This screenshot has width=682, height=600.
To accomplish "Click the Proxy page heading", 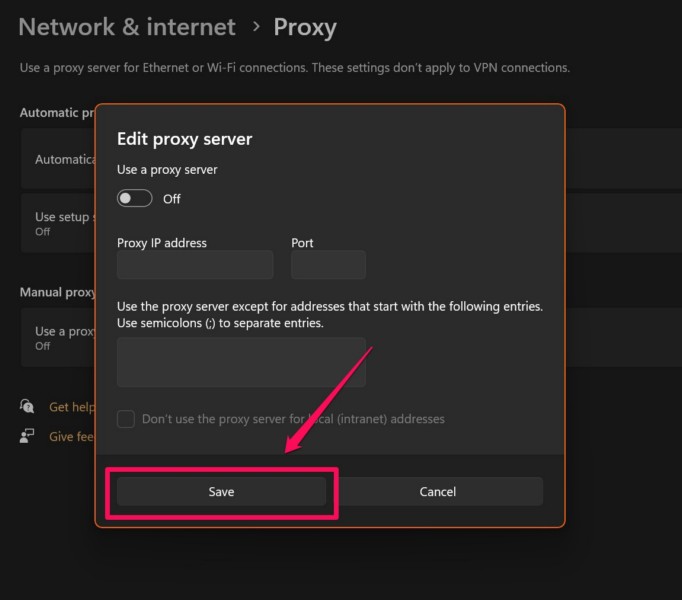I will point(305,27).
